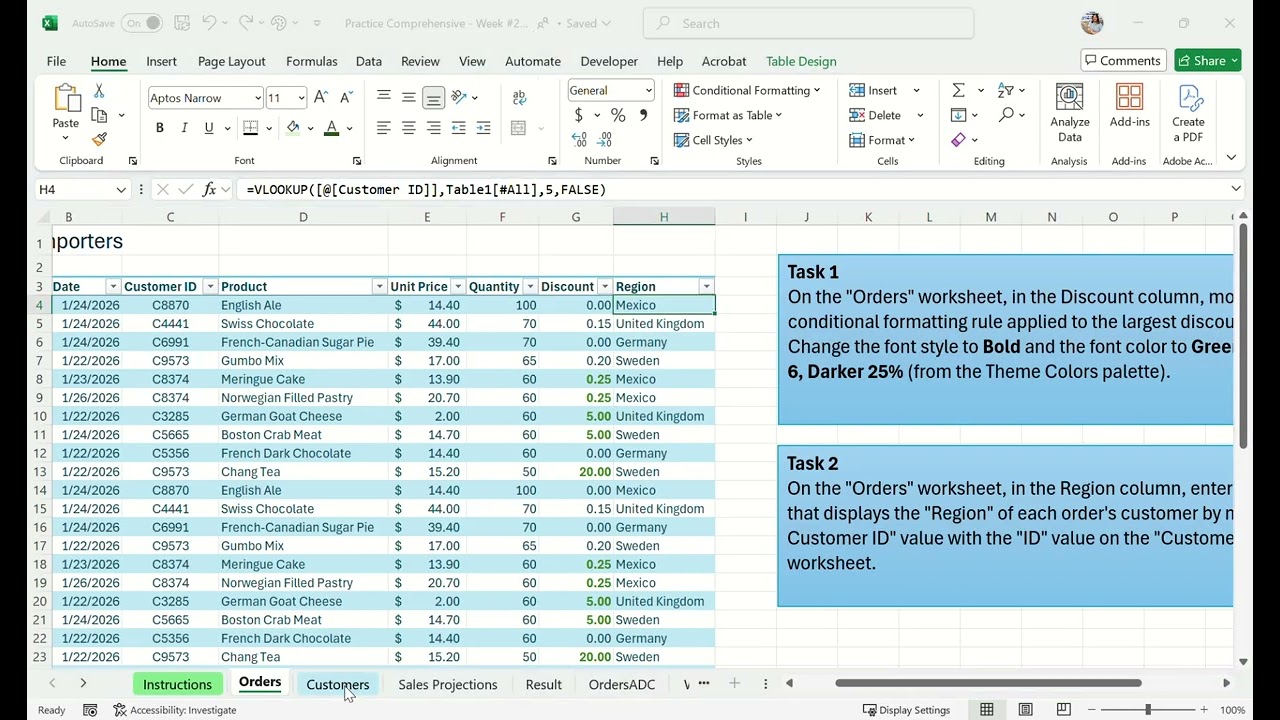Toggle Middle Align button
Viewport: 1280px width, 720px height.
click(x=408, y=97)
